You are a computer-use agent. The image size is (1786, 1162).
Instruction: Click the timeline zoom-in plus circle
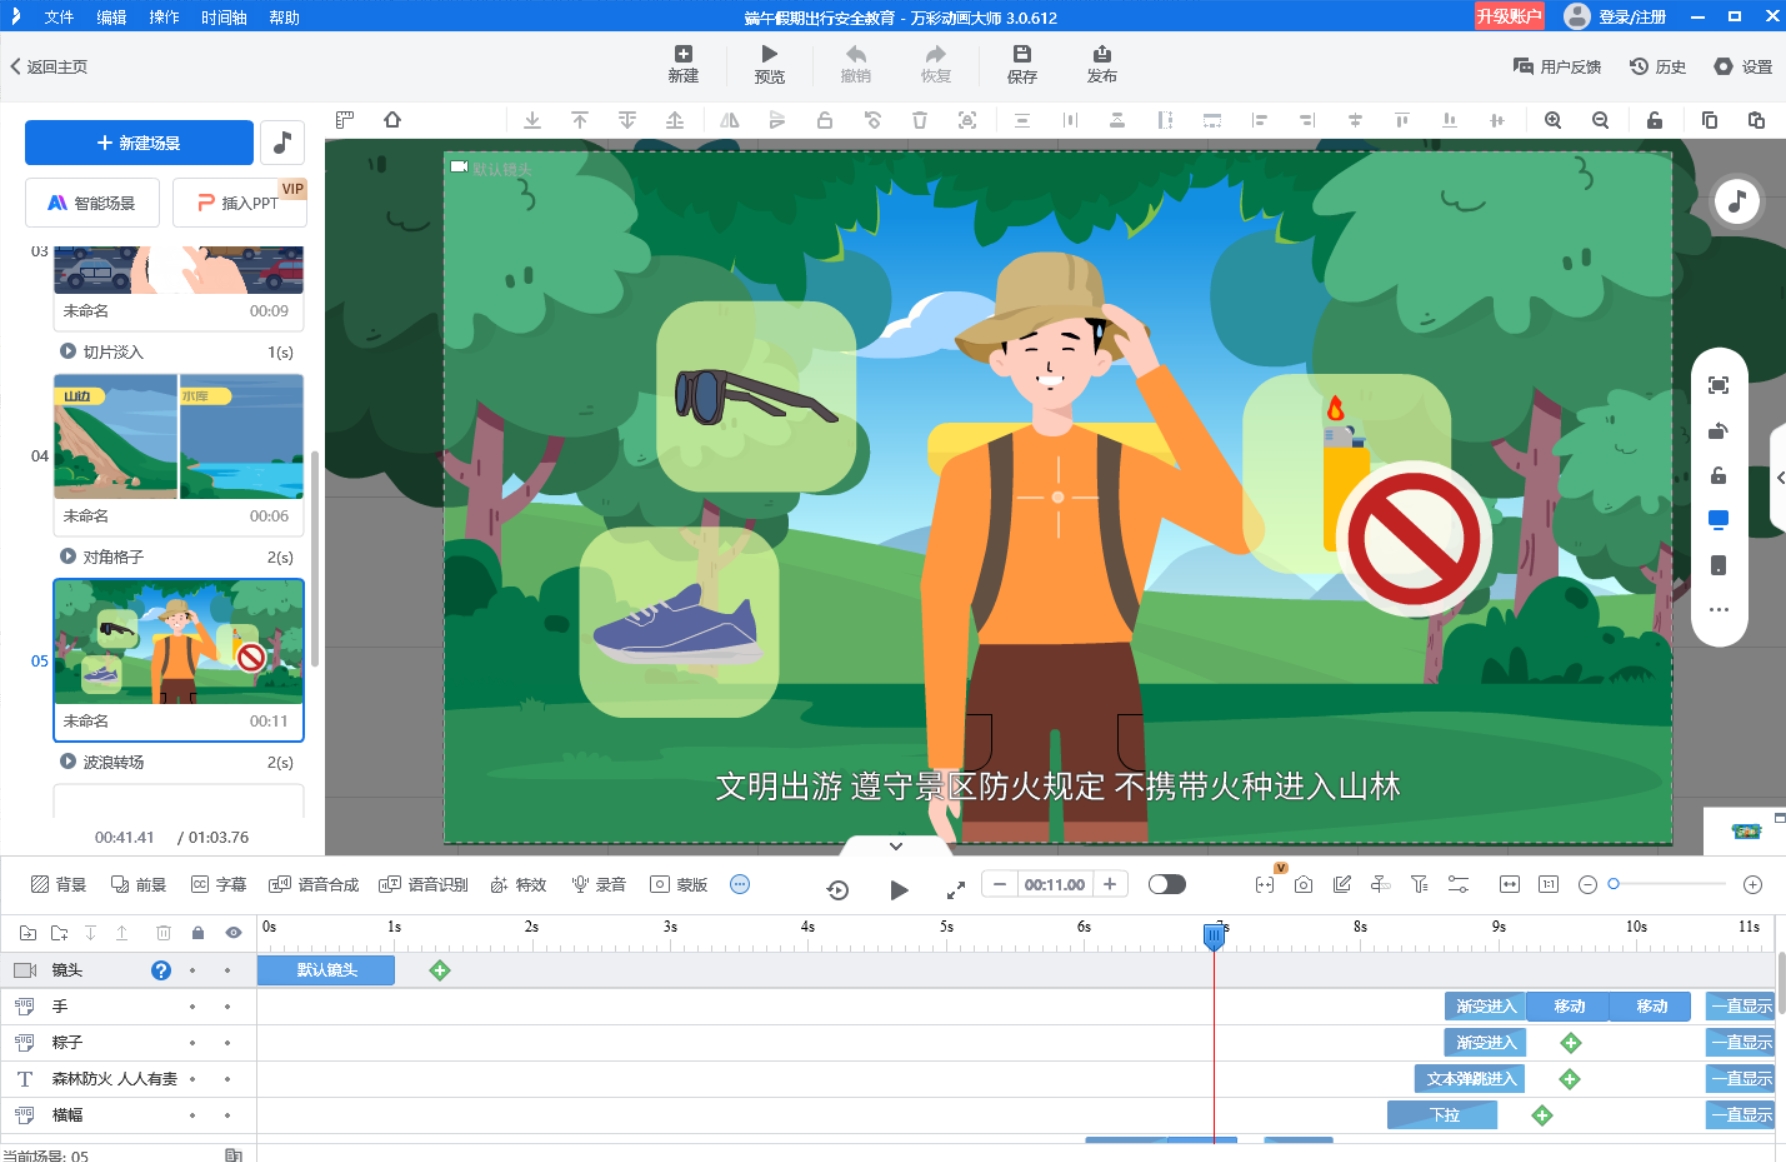coord(1752,885)
